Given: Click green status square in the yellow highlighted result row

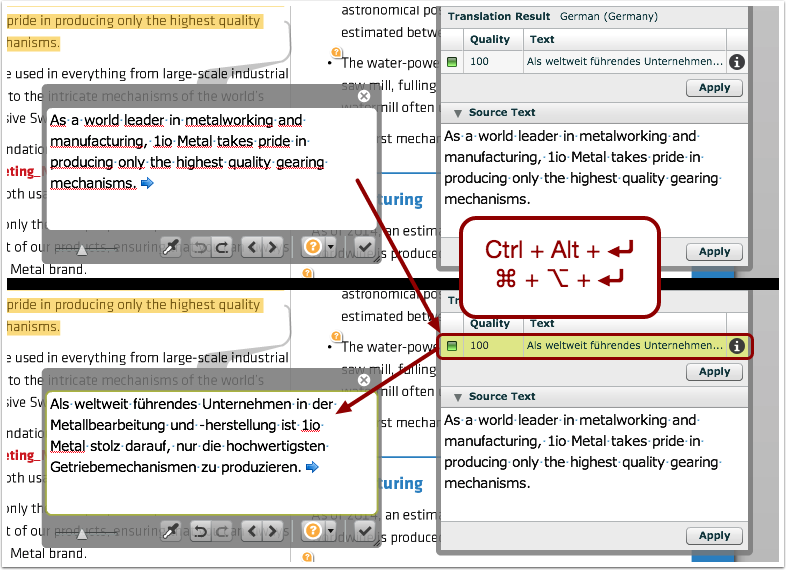Looking at the screenshot, I should point(452,346).
